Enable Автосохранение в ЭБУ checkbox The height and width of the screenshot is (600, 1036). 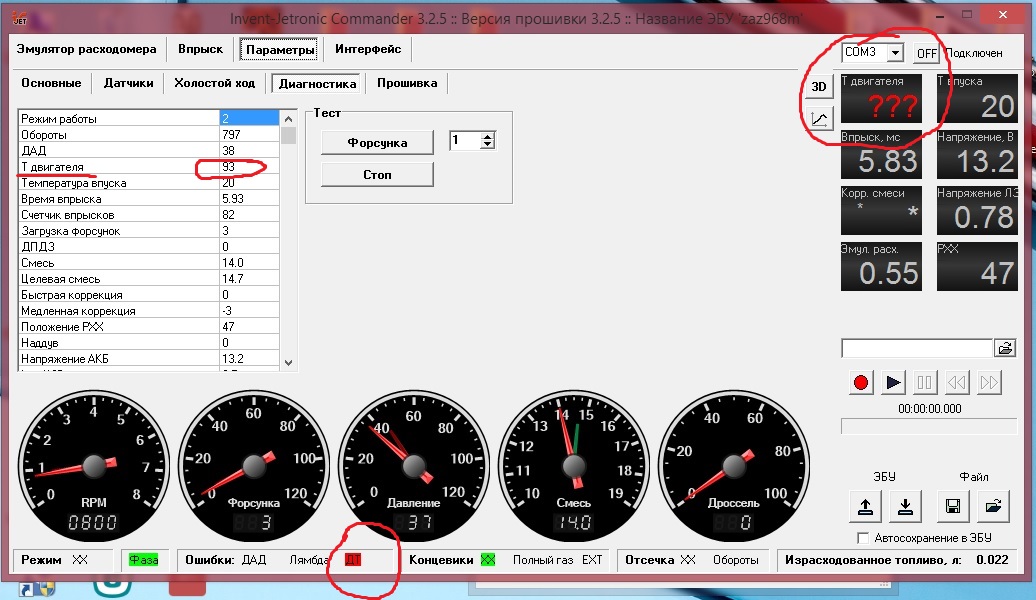point(862,538)
